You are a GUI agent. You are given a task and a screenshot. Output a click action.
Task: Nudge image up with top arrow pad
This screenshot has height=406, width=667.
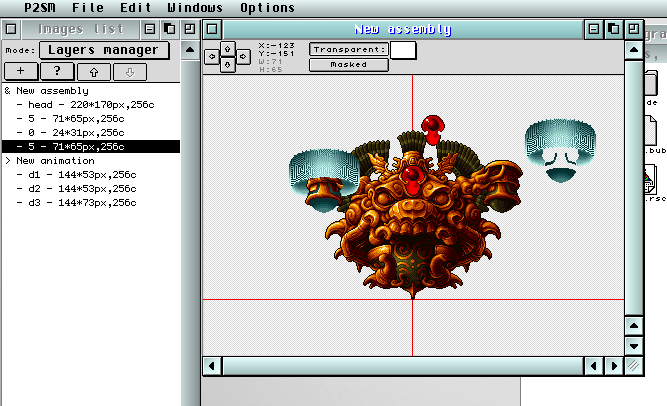point(228,48)
